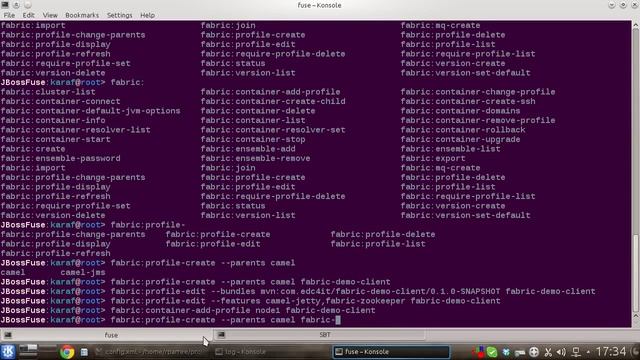Click the round title bar button beside the pin

click(x=27, y=5)
